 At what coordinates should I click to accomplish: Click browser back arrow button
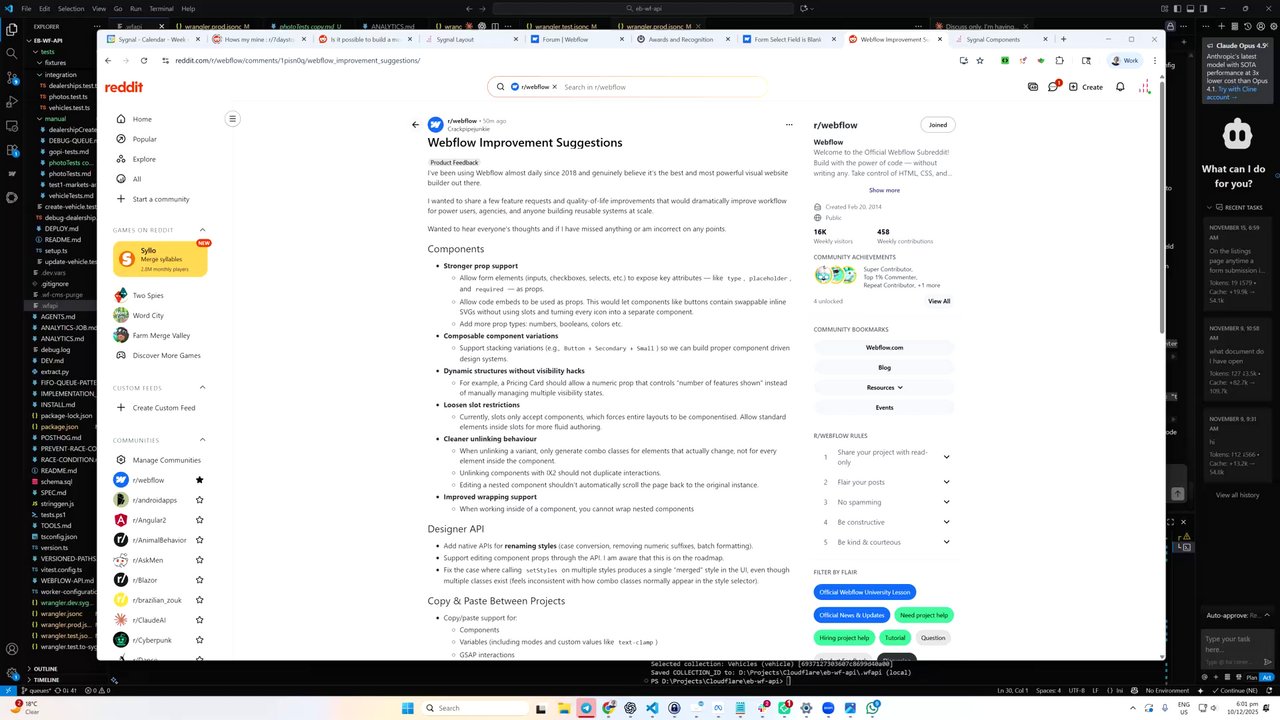click(x=108, y=60)
